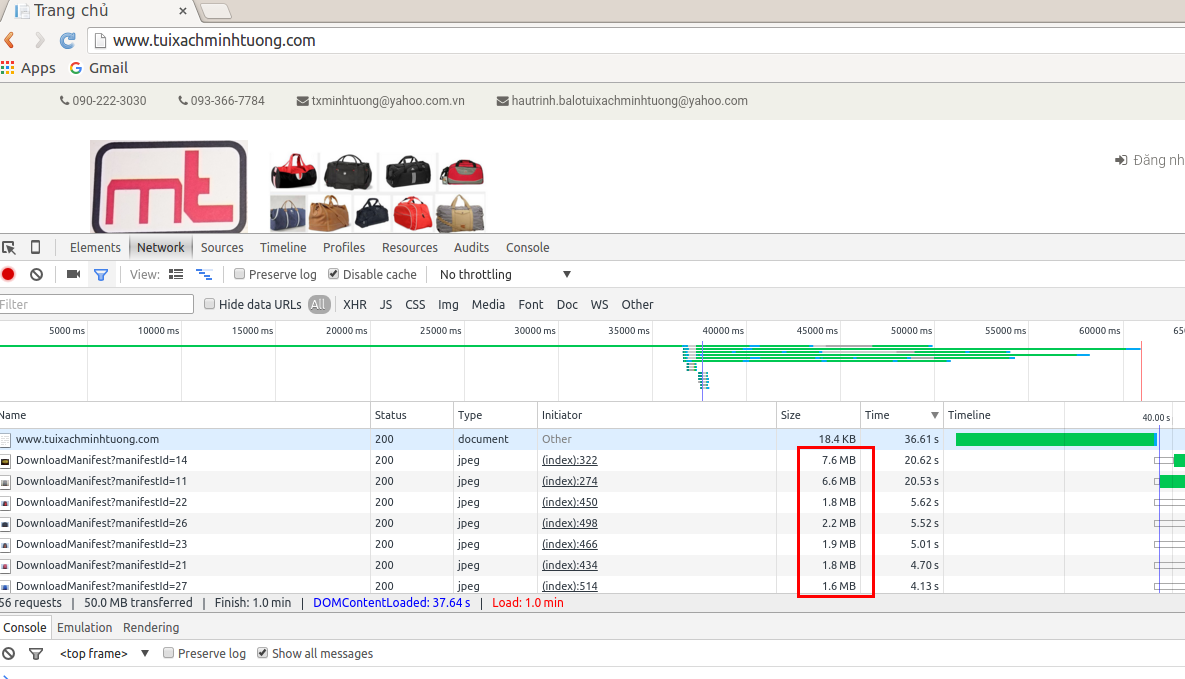Switch to the Elements tab

coord(95,247)
